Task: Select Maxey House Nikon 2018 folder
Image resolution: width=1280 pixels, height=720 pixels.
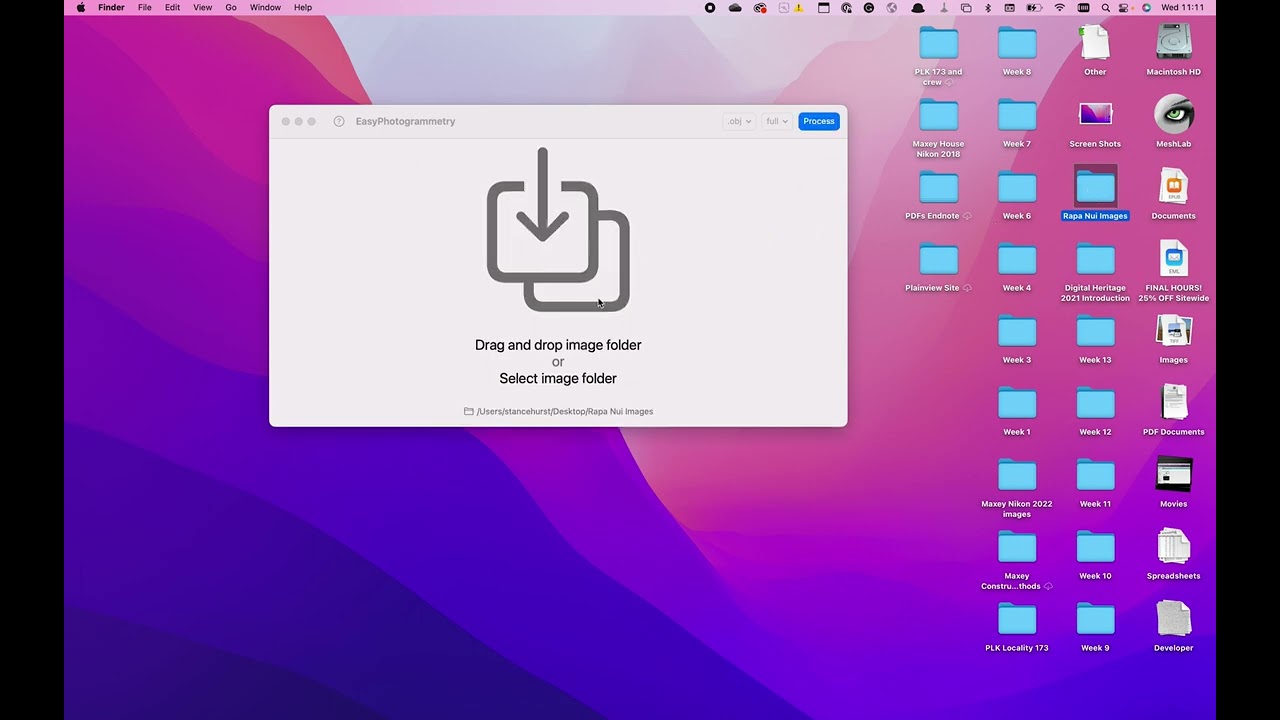Action: point(938,115)
